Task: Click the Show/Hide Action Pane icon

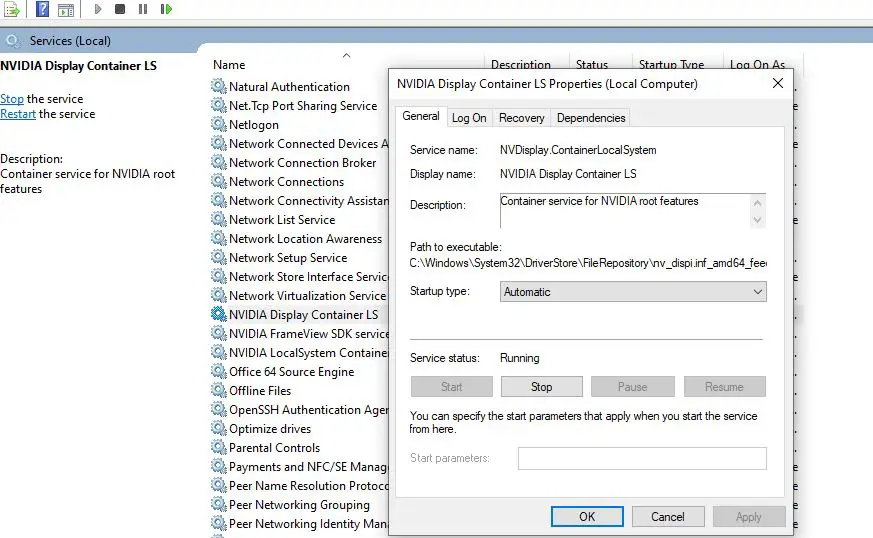Action: click(66, 9)
